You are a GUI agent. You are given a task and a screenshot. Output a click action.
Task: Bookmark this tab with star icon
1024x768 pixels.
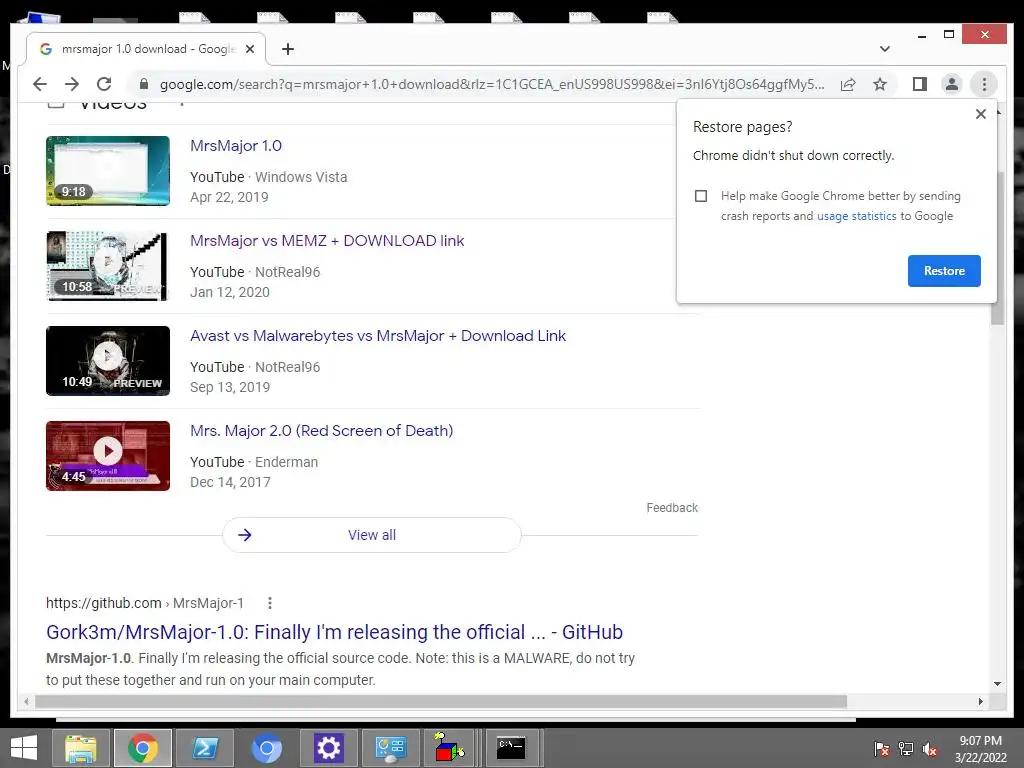pos(880,84)
